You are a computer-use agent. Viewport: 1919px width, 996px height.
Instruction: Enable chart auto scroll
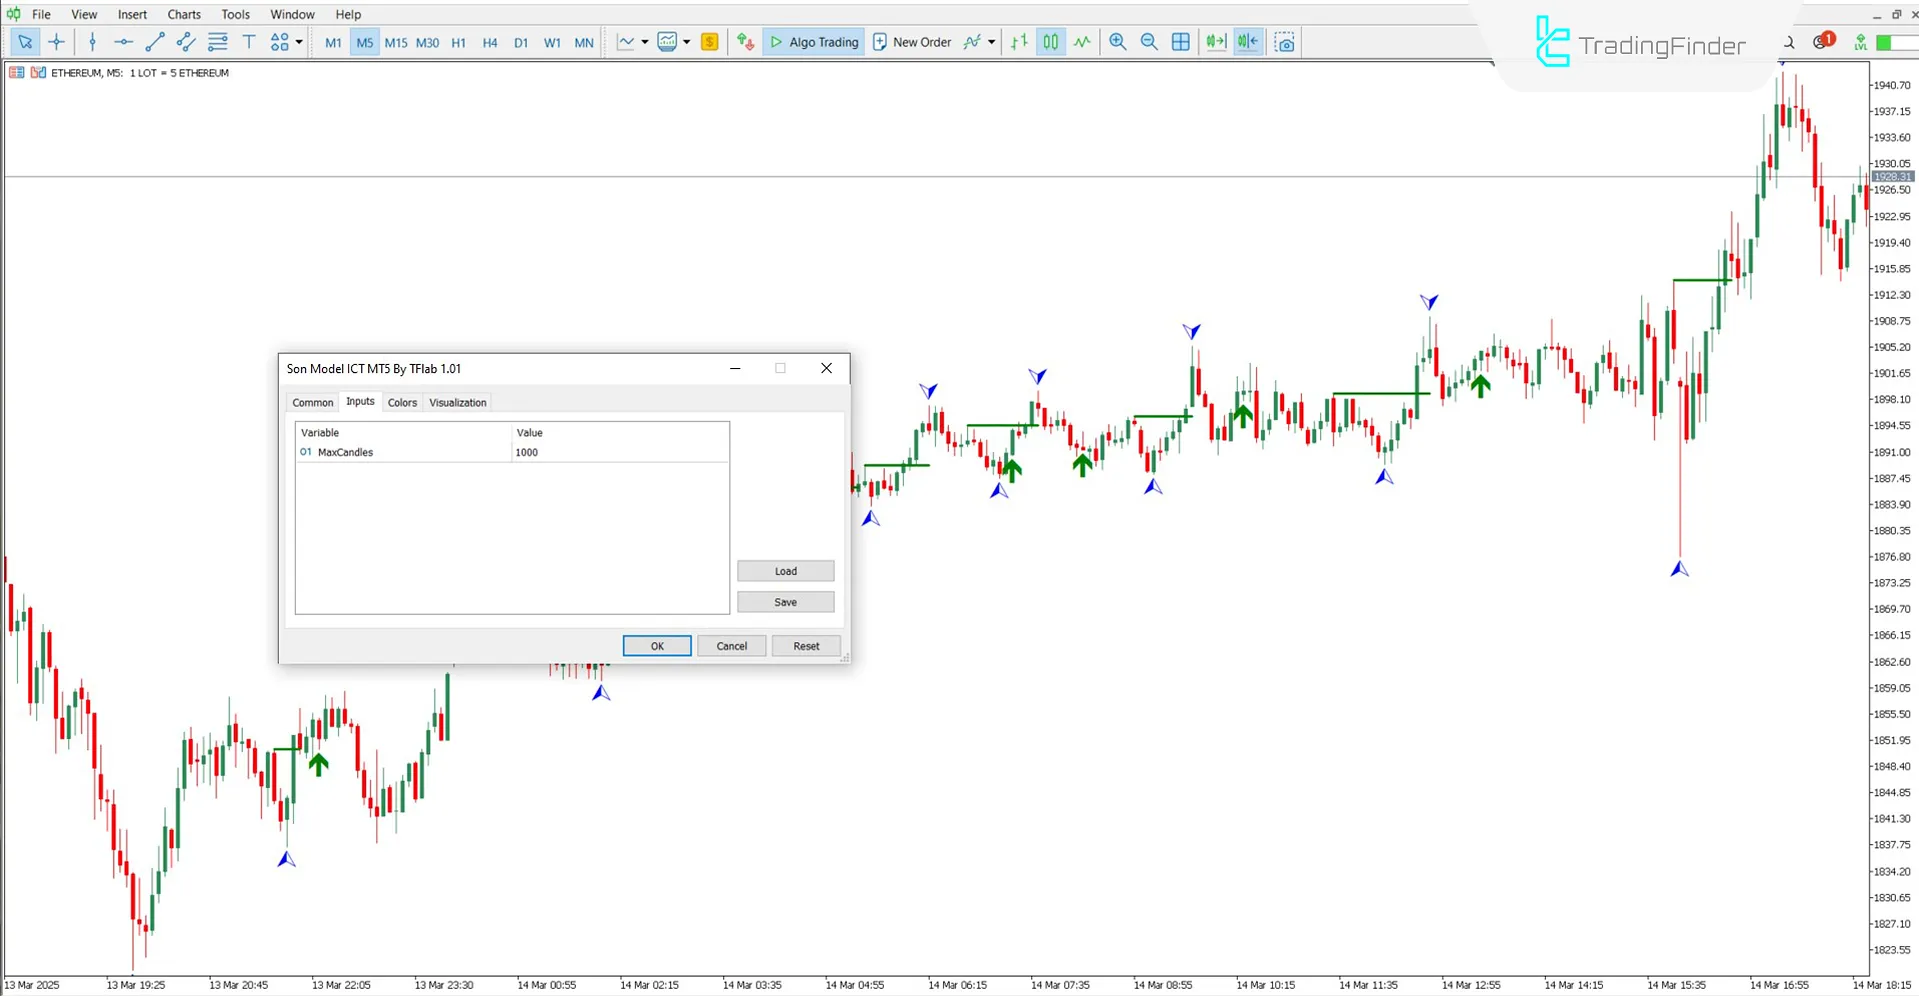click(1216, 42)
